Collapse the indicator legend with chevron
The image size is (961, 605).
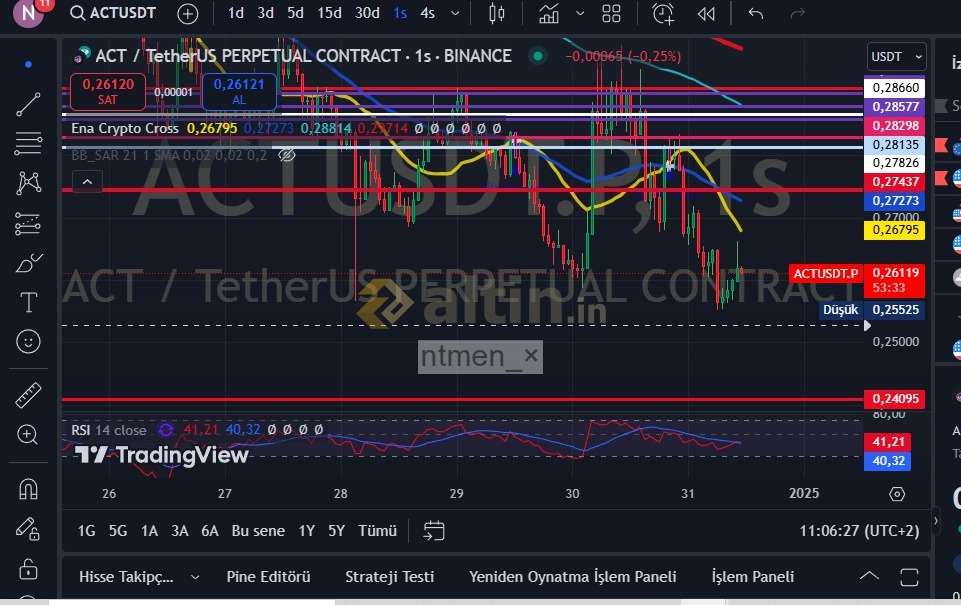pyautogui.click(x=87, y=182)
